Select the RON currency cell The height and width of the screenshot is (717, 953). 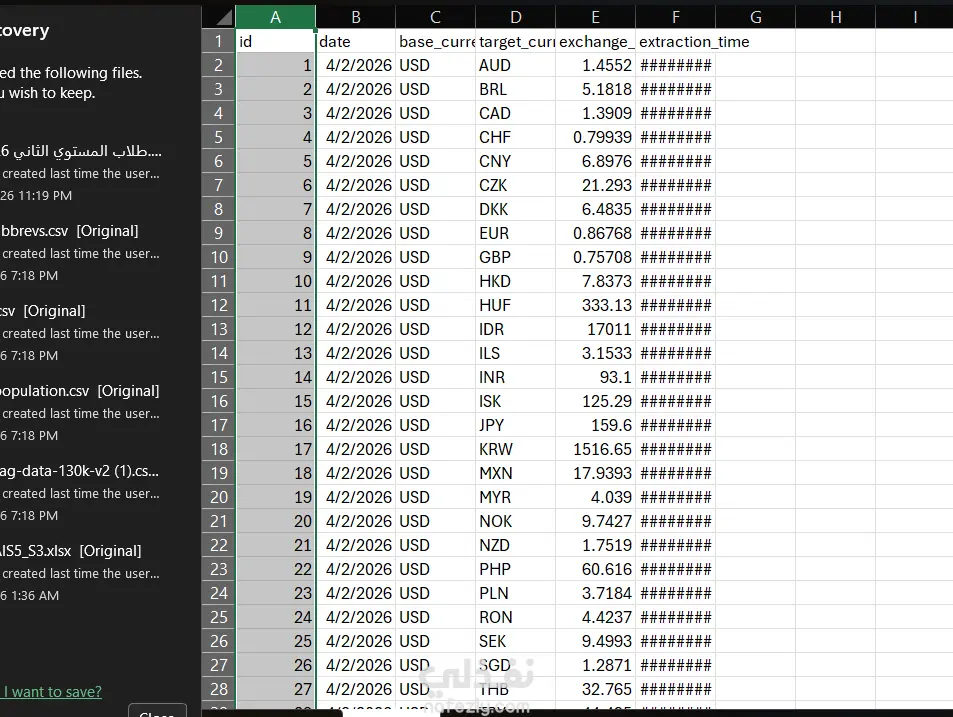pos(515,617)
